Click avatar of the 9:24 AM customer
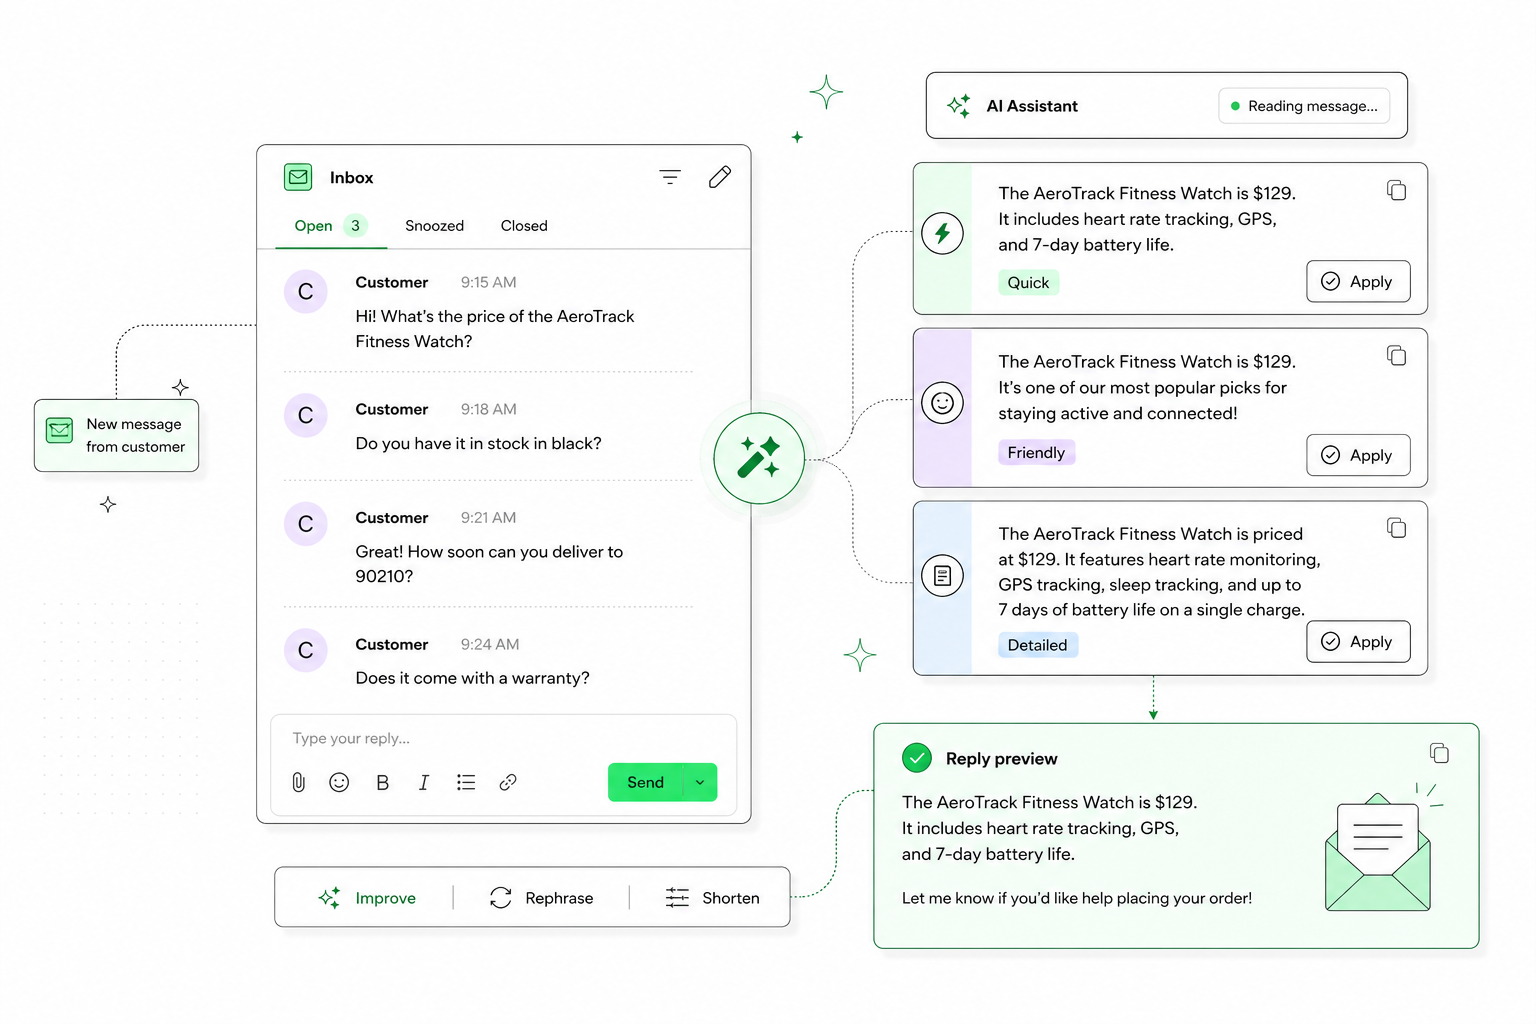The height and width of the screenshot is (1024, 1536). click(306, 650)
